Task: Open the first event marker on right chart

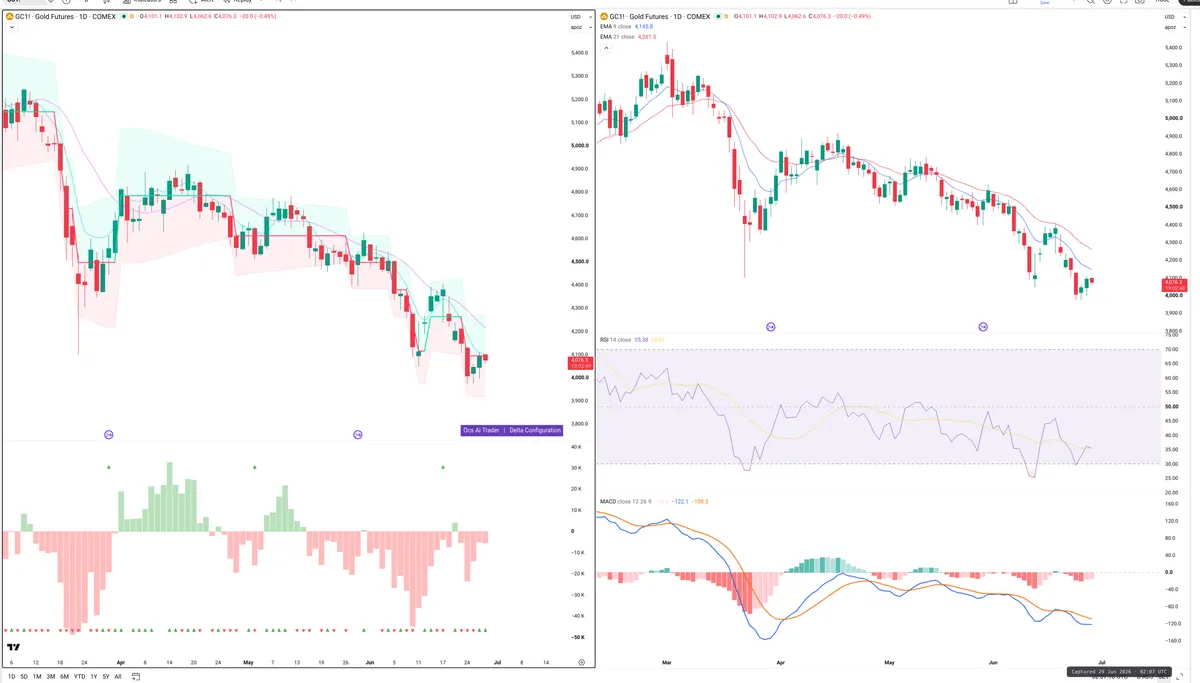Action: pos(770,327)
